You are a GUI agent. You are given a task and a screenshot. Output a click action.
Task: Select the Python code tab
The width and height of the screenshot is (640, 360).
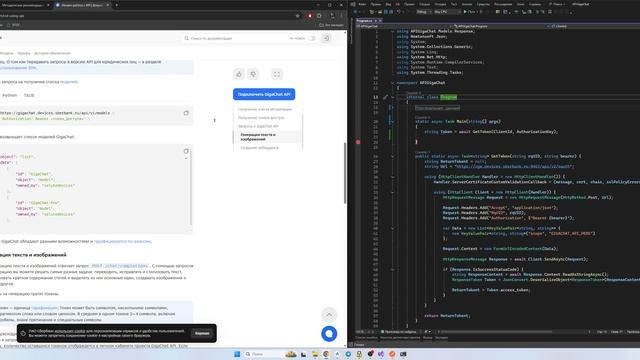click(10, 96)
